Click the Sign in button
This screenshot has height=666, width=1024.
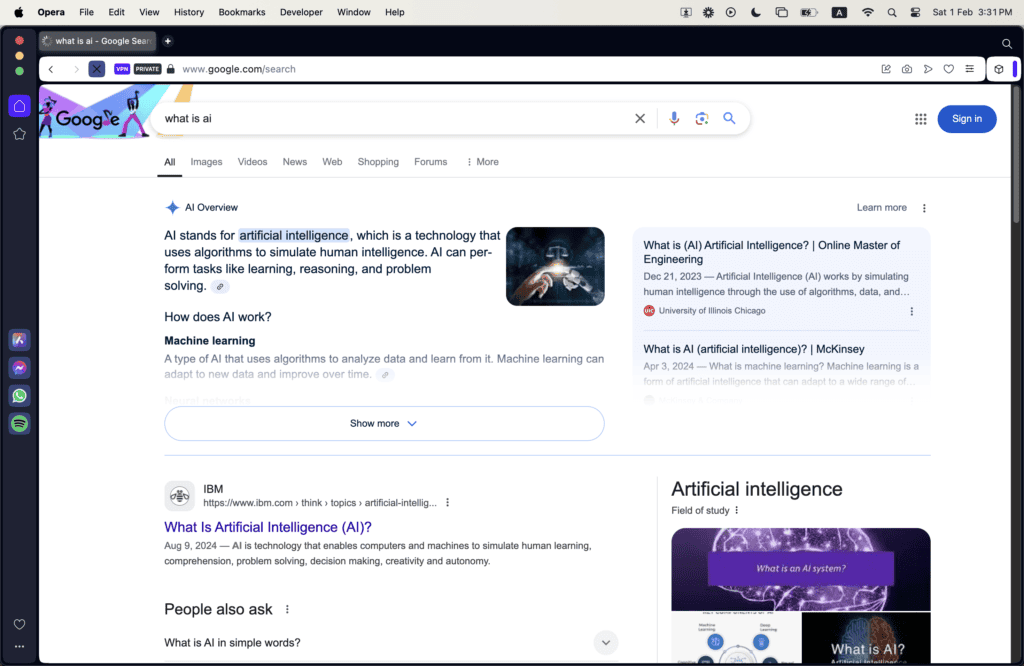coord(966,119)
